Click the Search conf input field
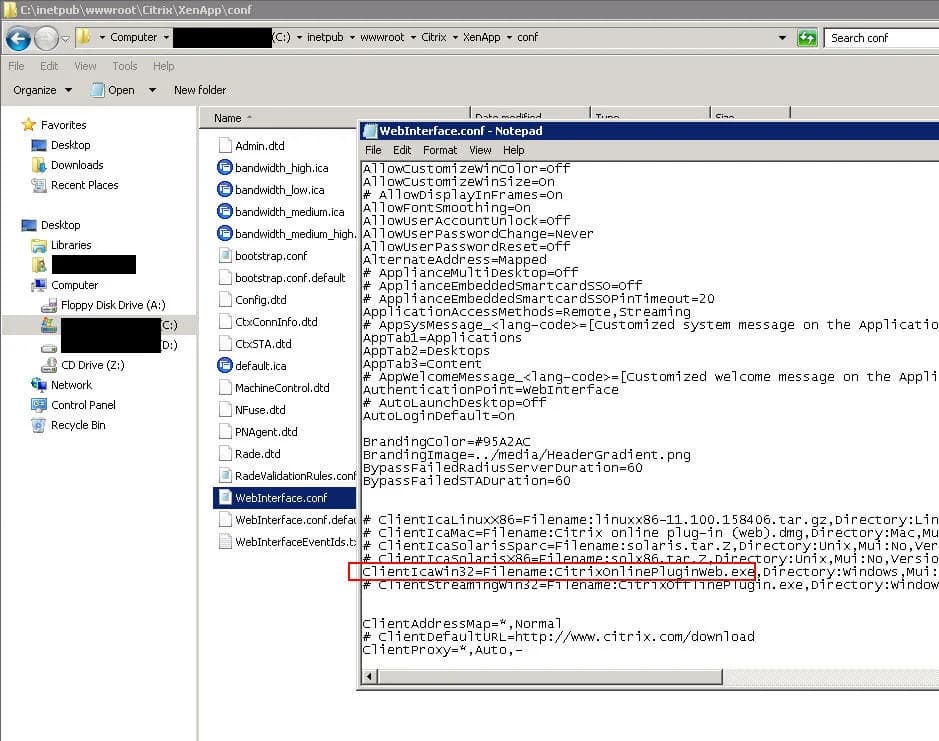Image resolution: width=939 pixels, height=741 pixels. pyautogui.click(x=882, y=38)
